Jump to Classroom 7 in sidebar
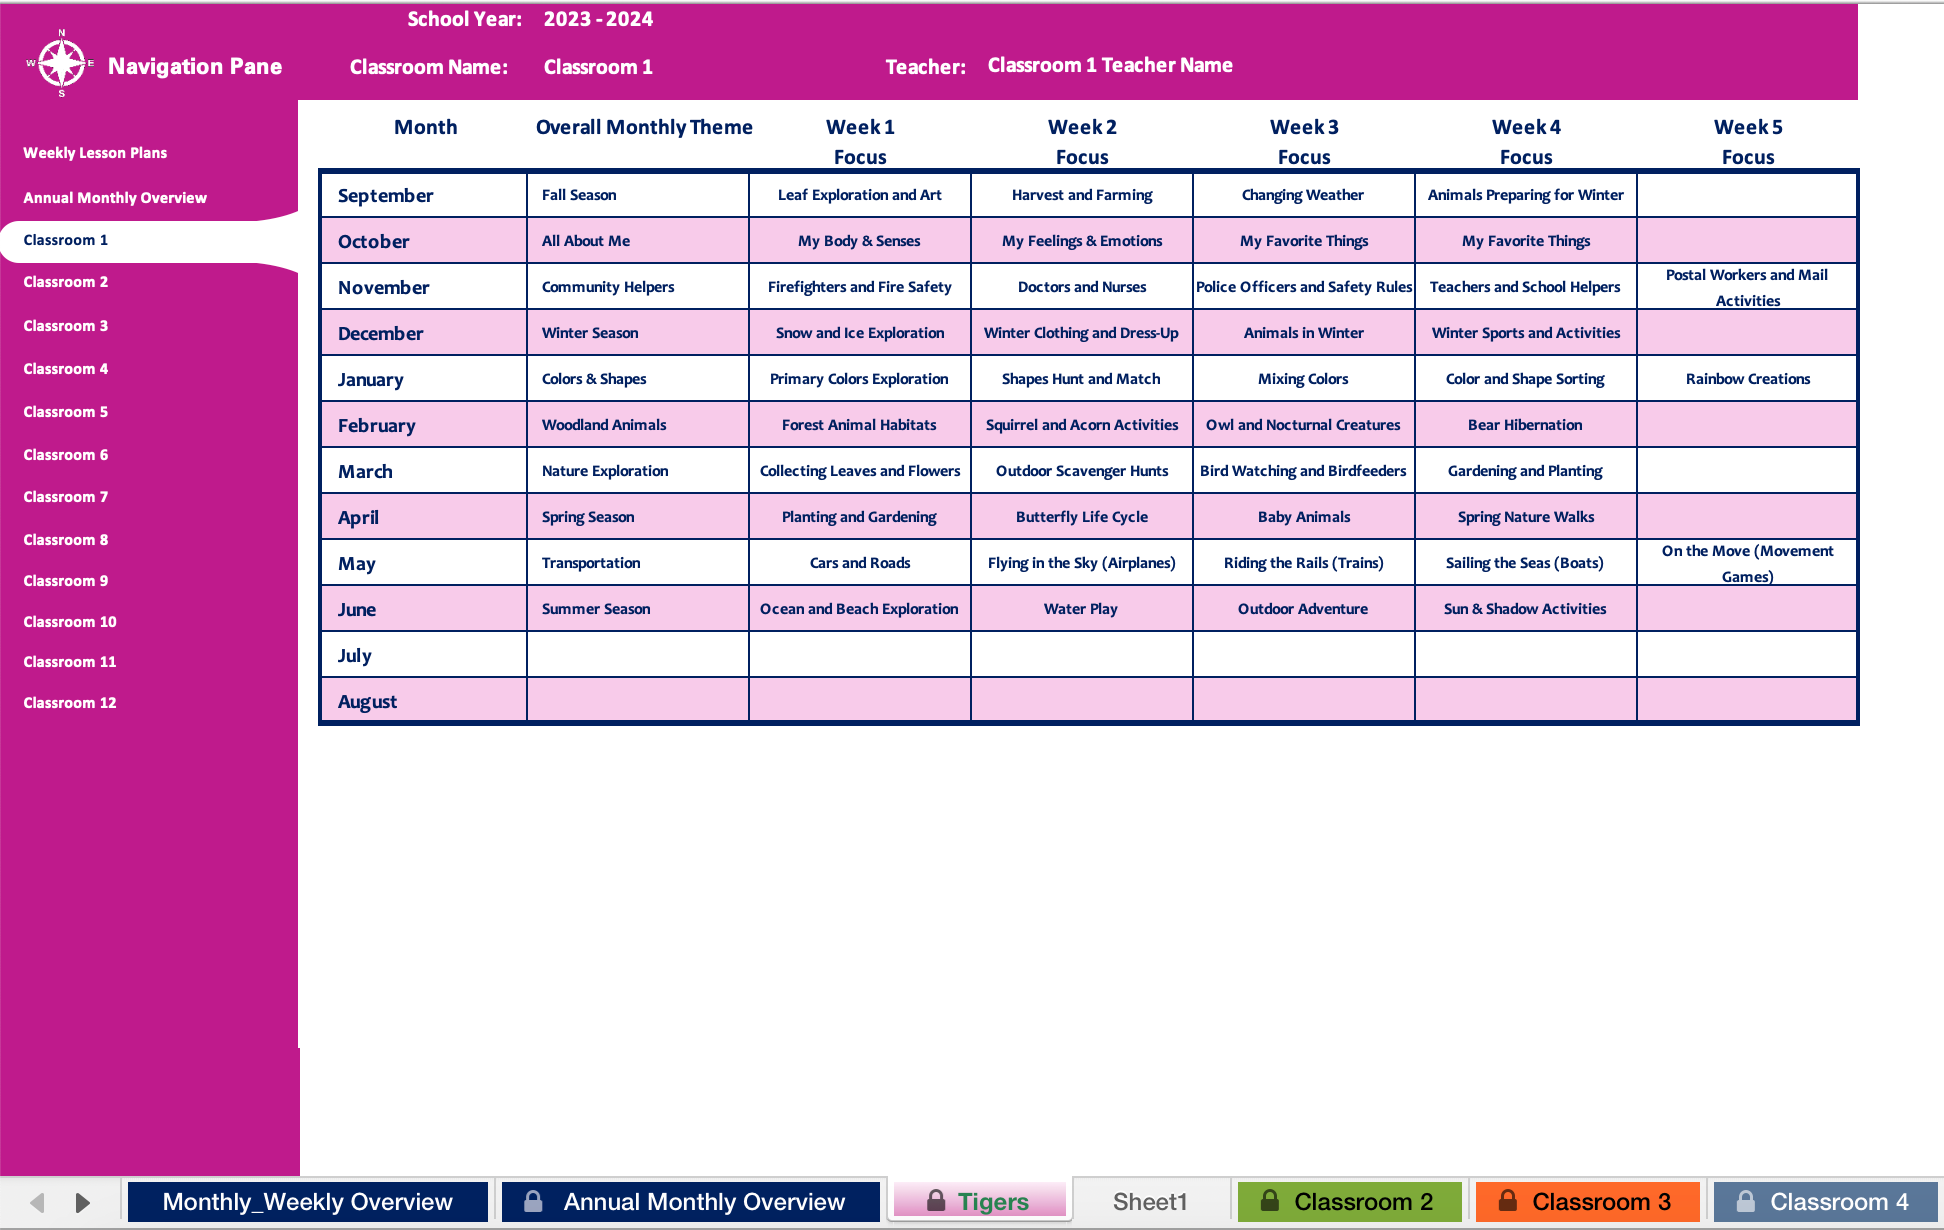The image size is (1944, 1230). [x=66, y=497]
